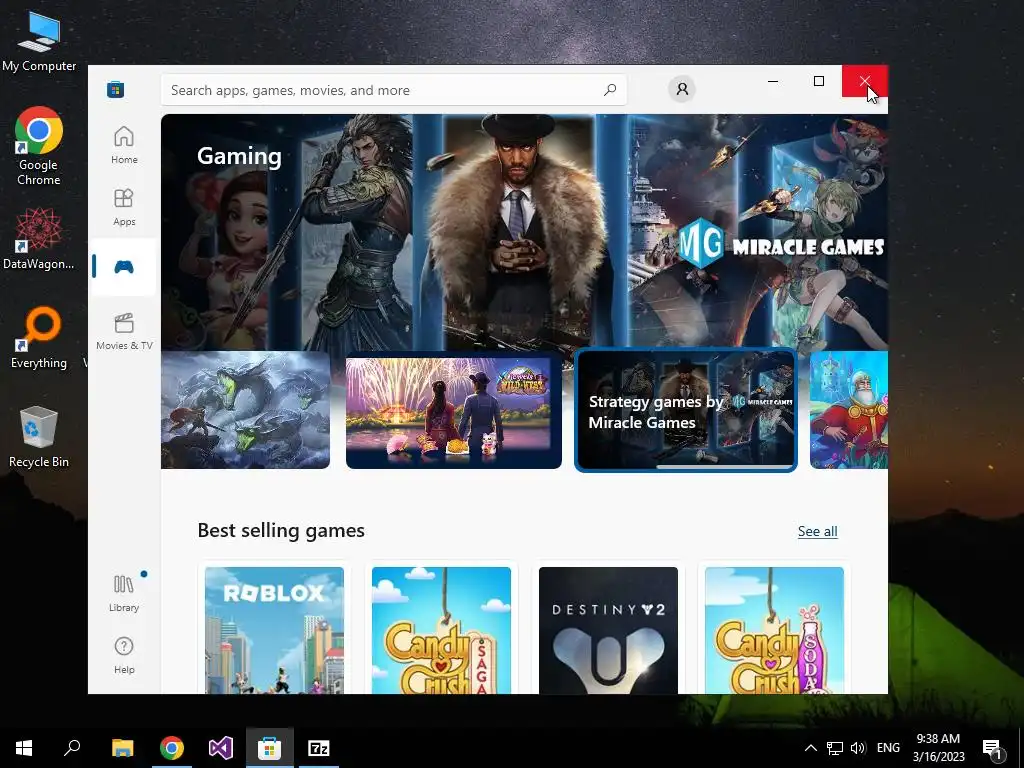Show hidden system tray icons
Image resolution: width=1024 pixels, height=768 pixels.
(810, 748)
